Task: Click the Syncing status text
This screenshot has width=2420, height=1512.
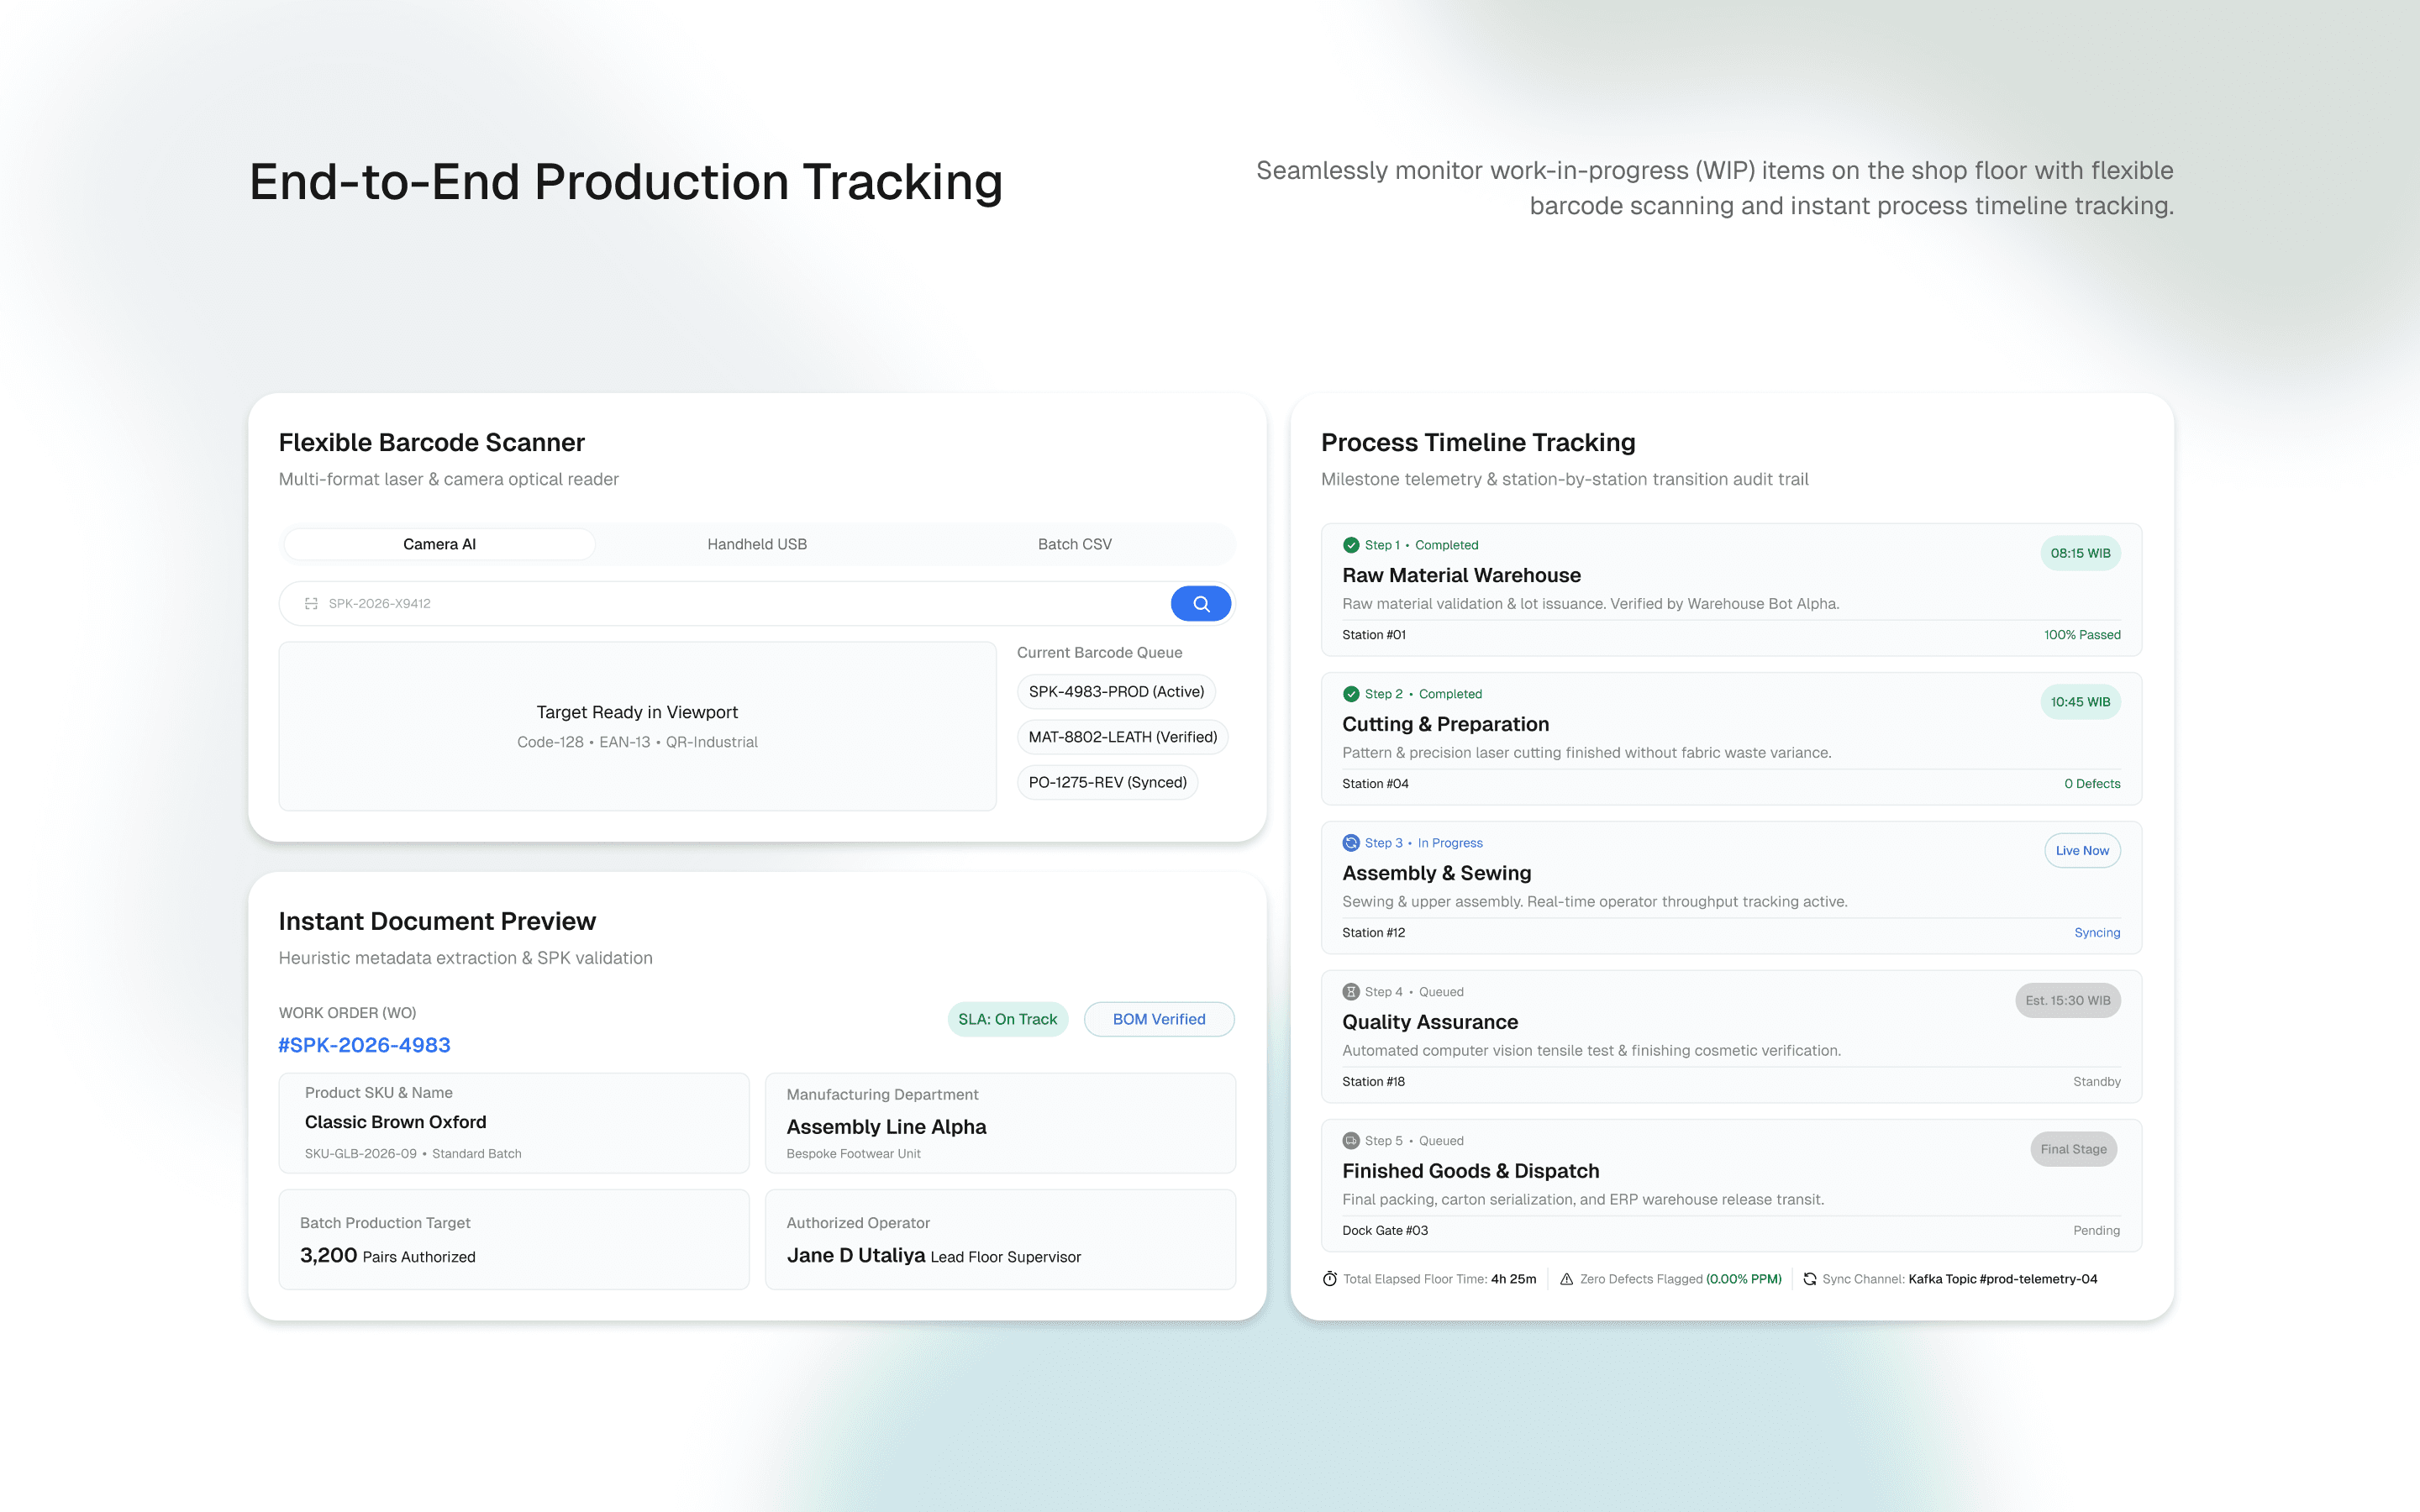Action: pos(2097,933)
